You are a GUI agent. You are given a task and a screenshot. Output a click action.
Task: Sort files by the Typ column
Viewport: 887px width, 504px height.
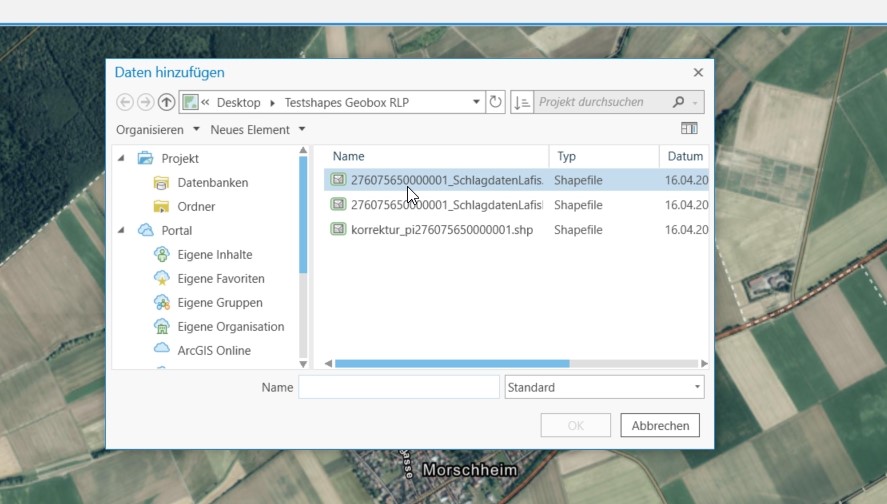coord(604,156)
